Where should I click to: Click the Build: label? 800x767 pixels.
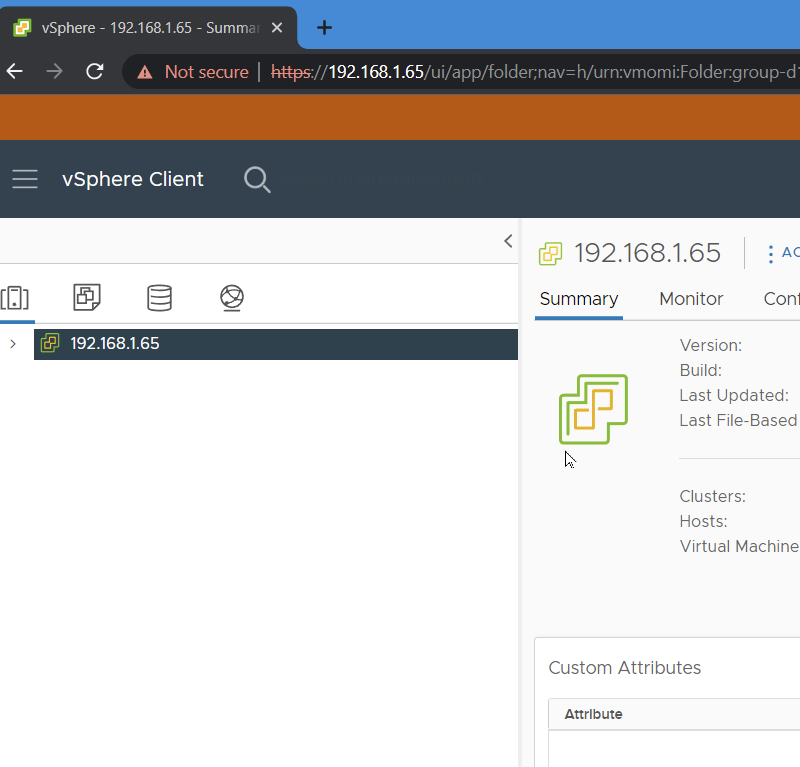[701, 370]
